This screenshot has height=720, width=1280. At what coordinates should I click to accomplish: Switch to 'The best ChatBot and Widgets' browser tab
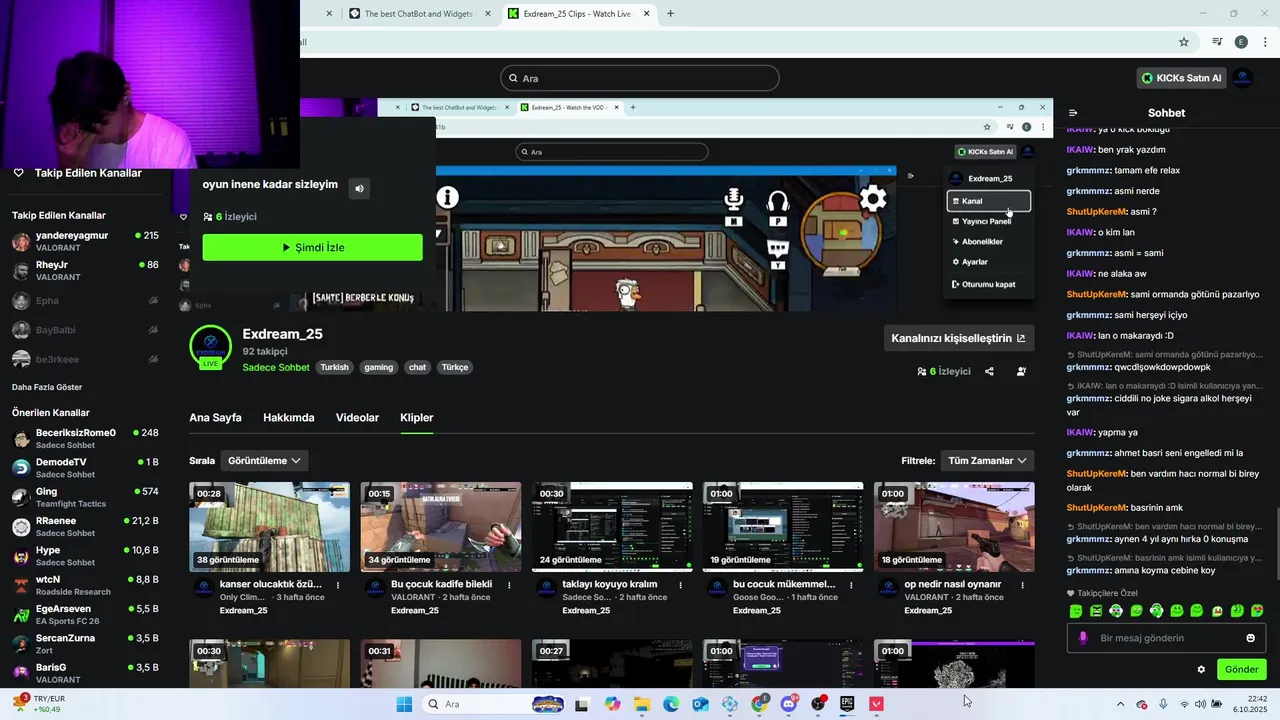(418, 14)
